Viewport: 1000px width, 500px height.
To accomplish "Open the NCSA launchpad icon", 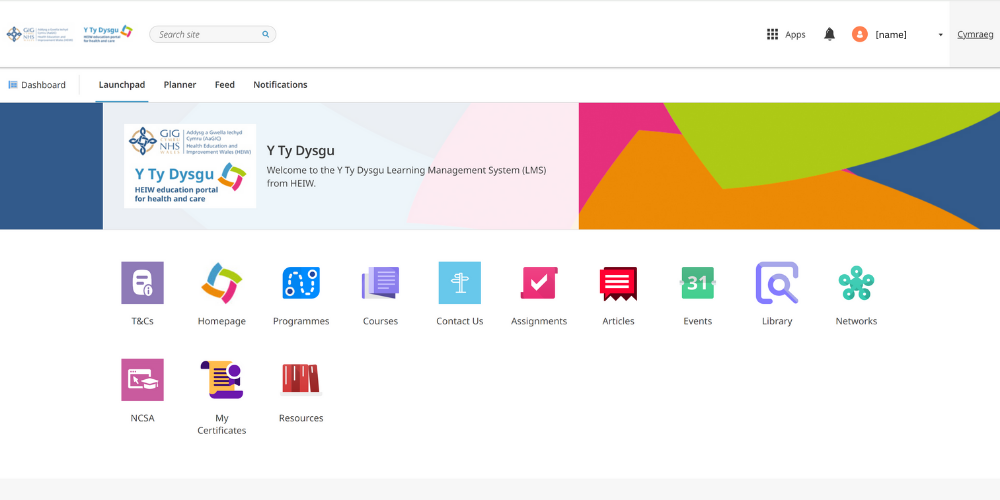I will coord(142,379).
